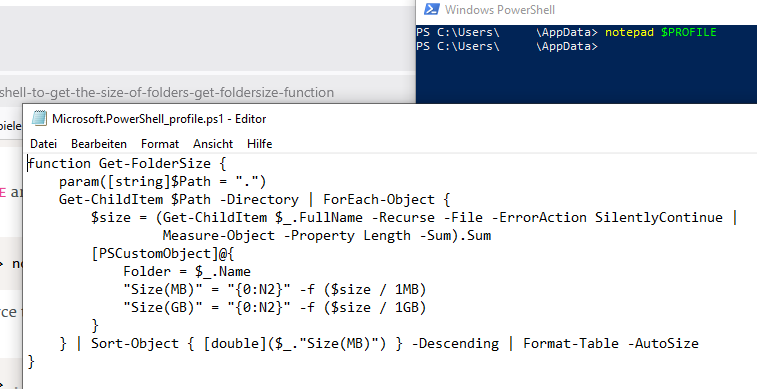The height and width of the screenshot is (389, 757).
Task: Open the Ansicht menu
Action: pyautogui.click(x=213, y=144)
